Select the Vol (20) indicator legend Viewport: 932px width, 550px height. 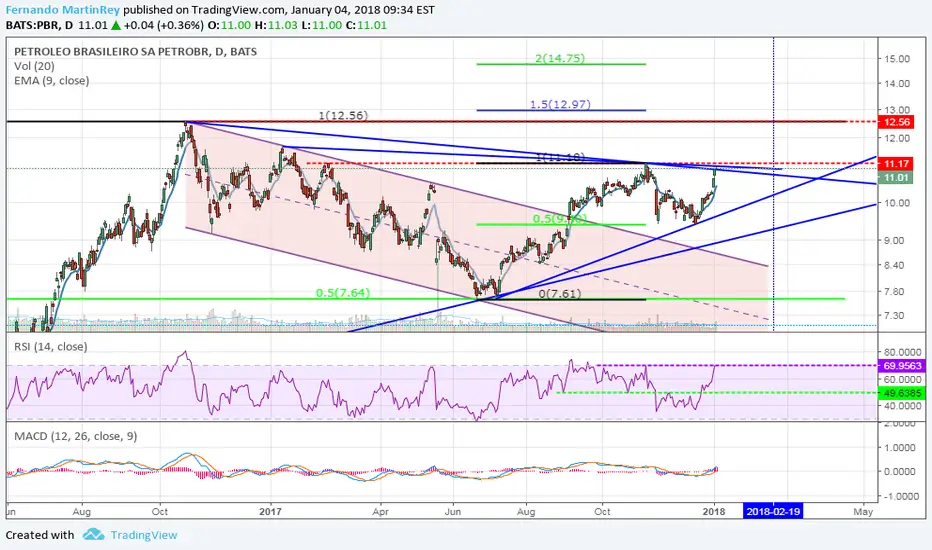pos(34,66)
